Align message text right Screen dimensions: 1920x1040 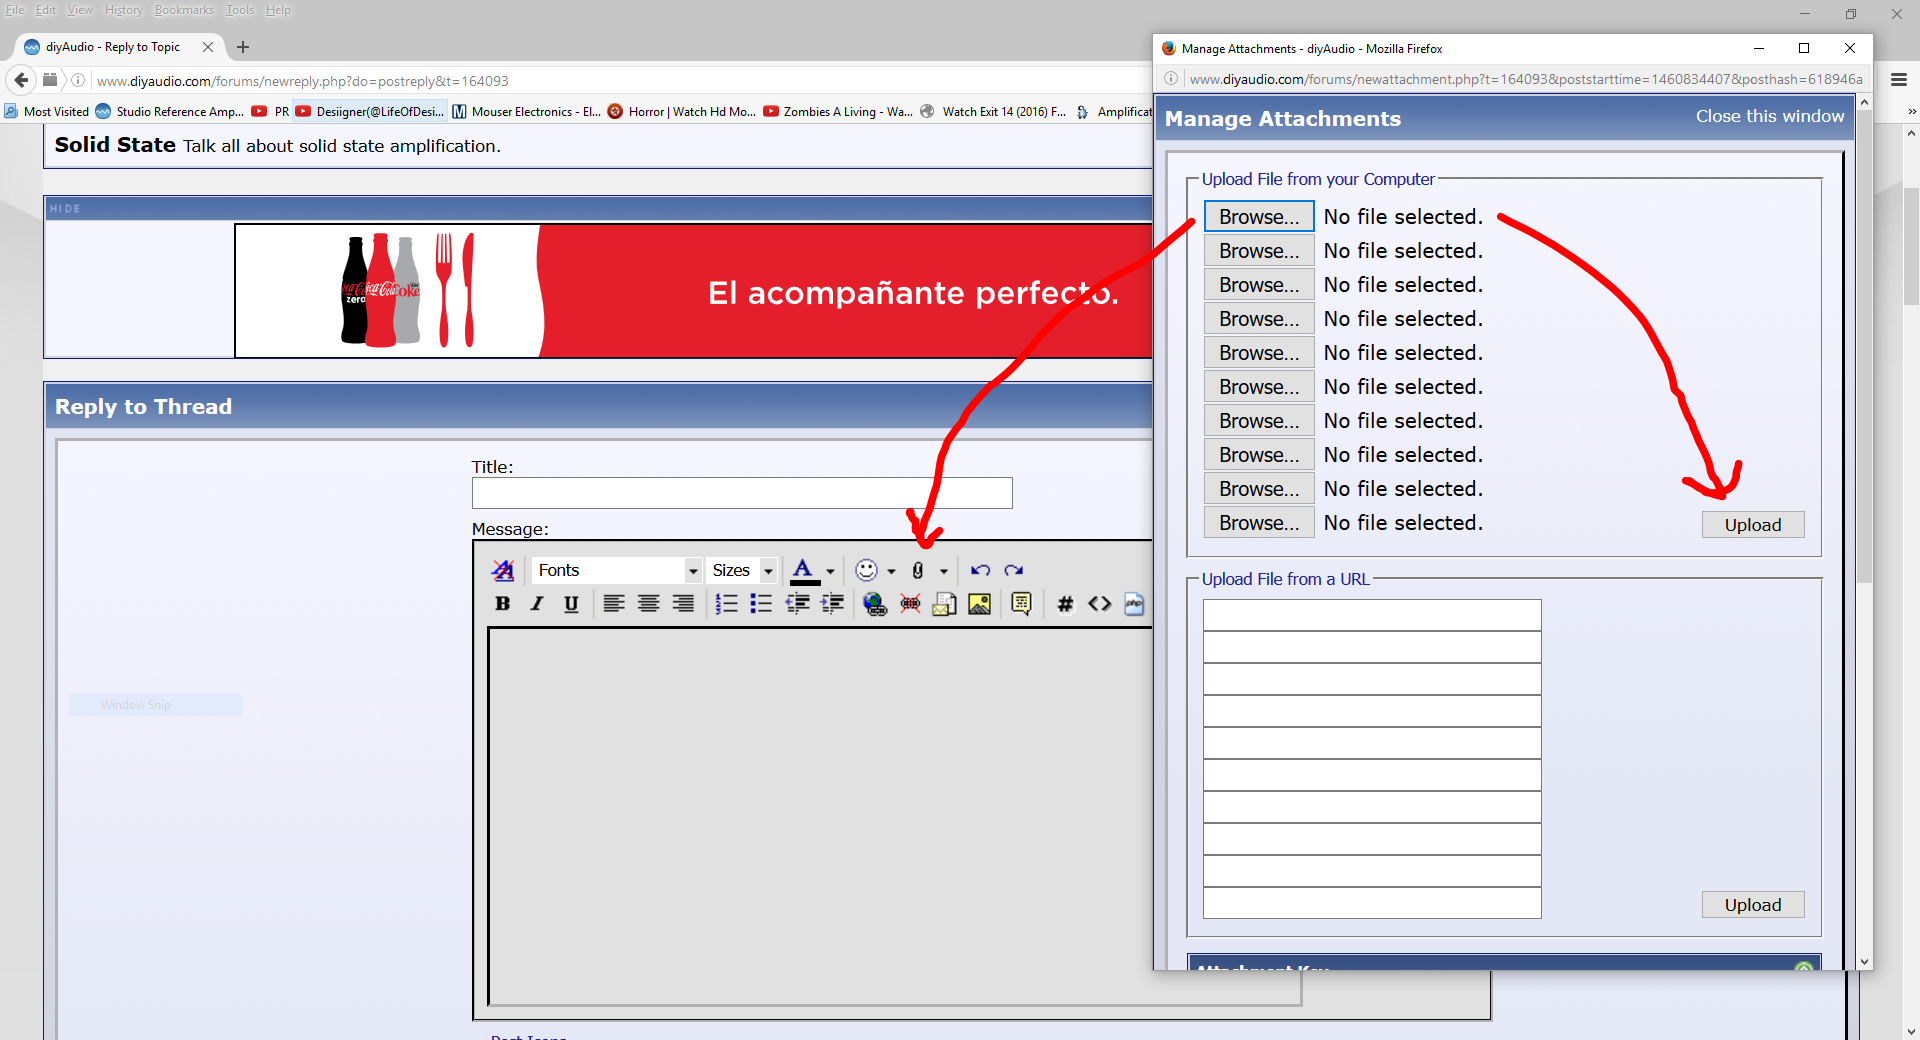(x=683, y=603)
